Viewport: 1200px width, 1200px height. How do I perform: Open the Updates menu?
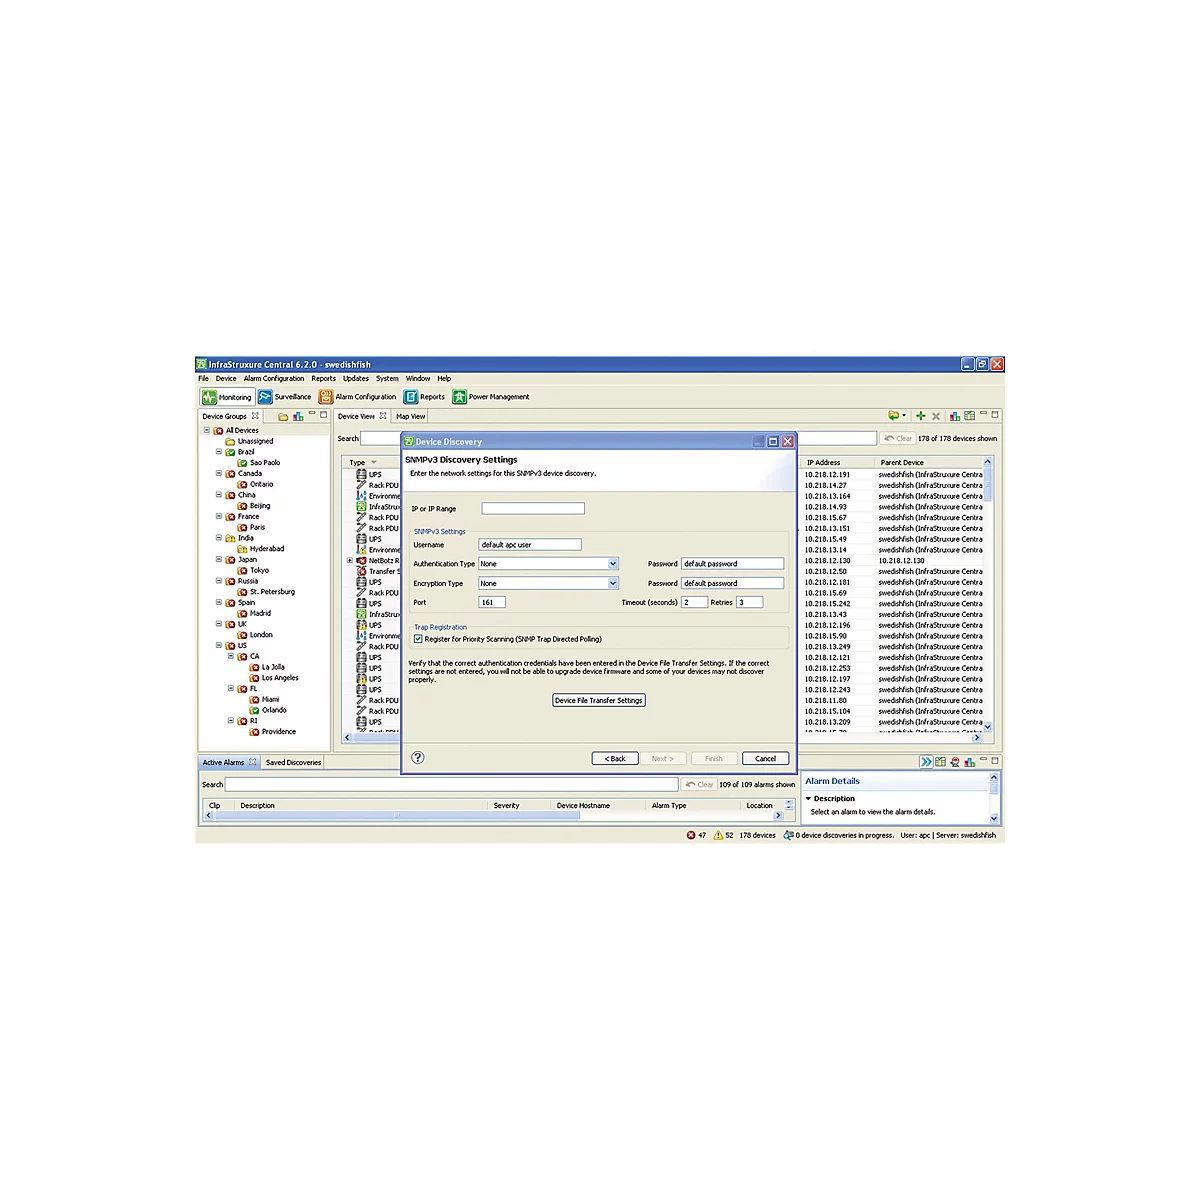pos(356,379)
